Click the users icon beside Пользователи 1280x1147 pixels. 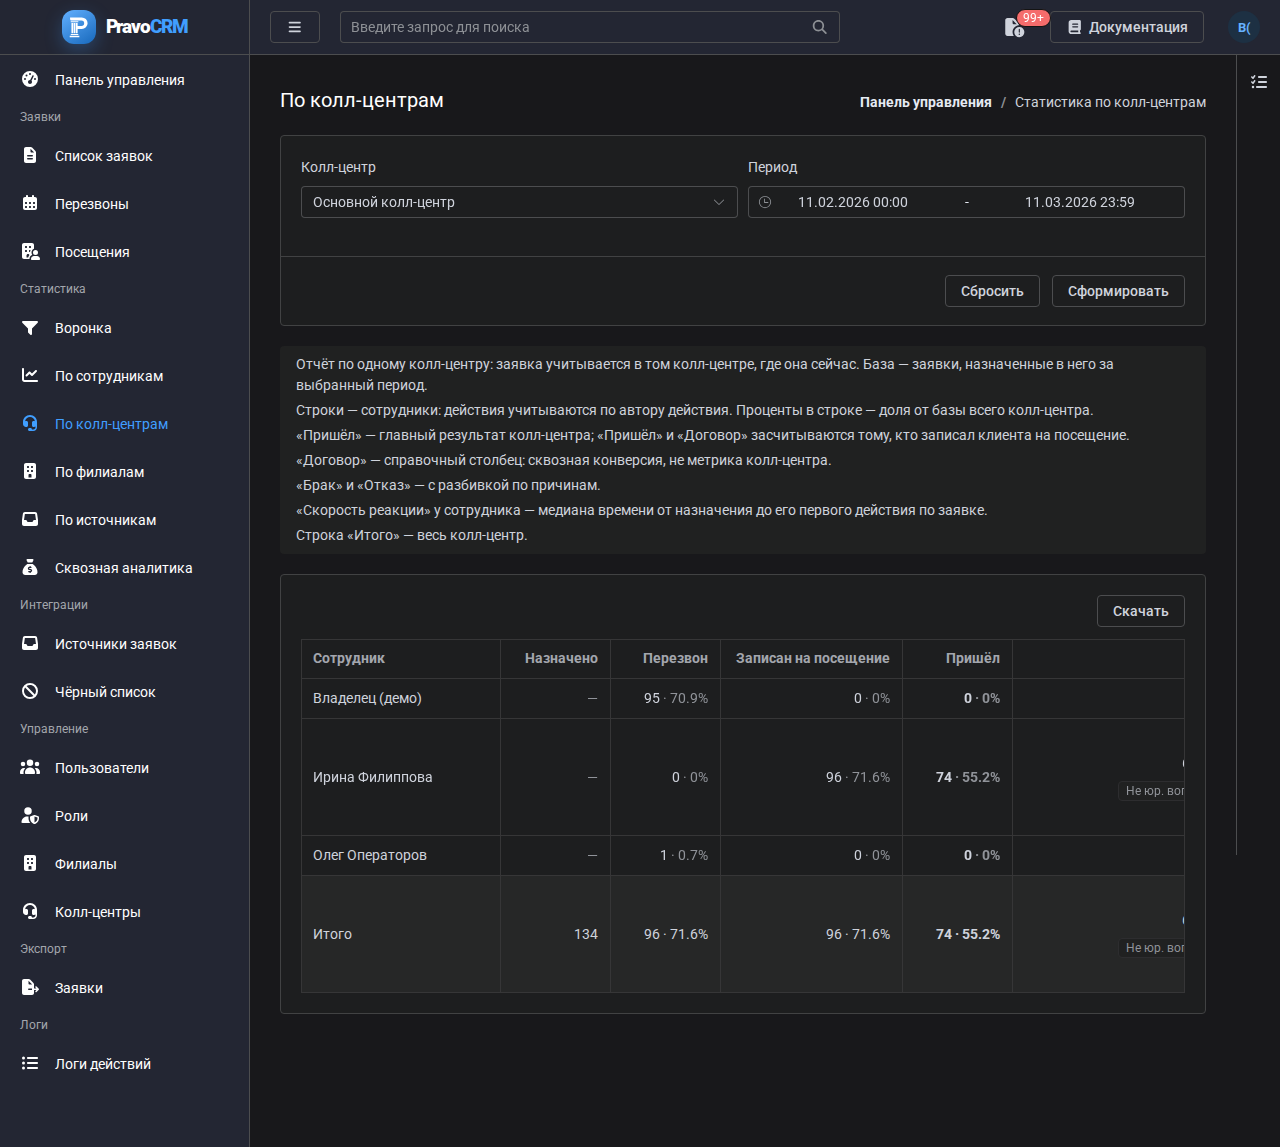[30, 768]
